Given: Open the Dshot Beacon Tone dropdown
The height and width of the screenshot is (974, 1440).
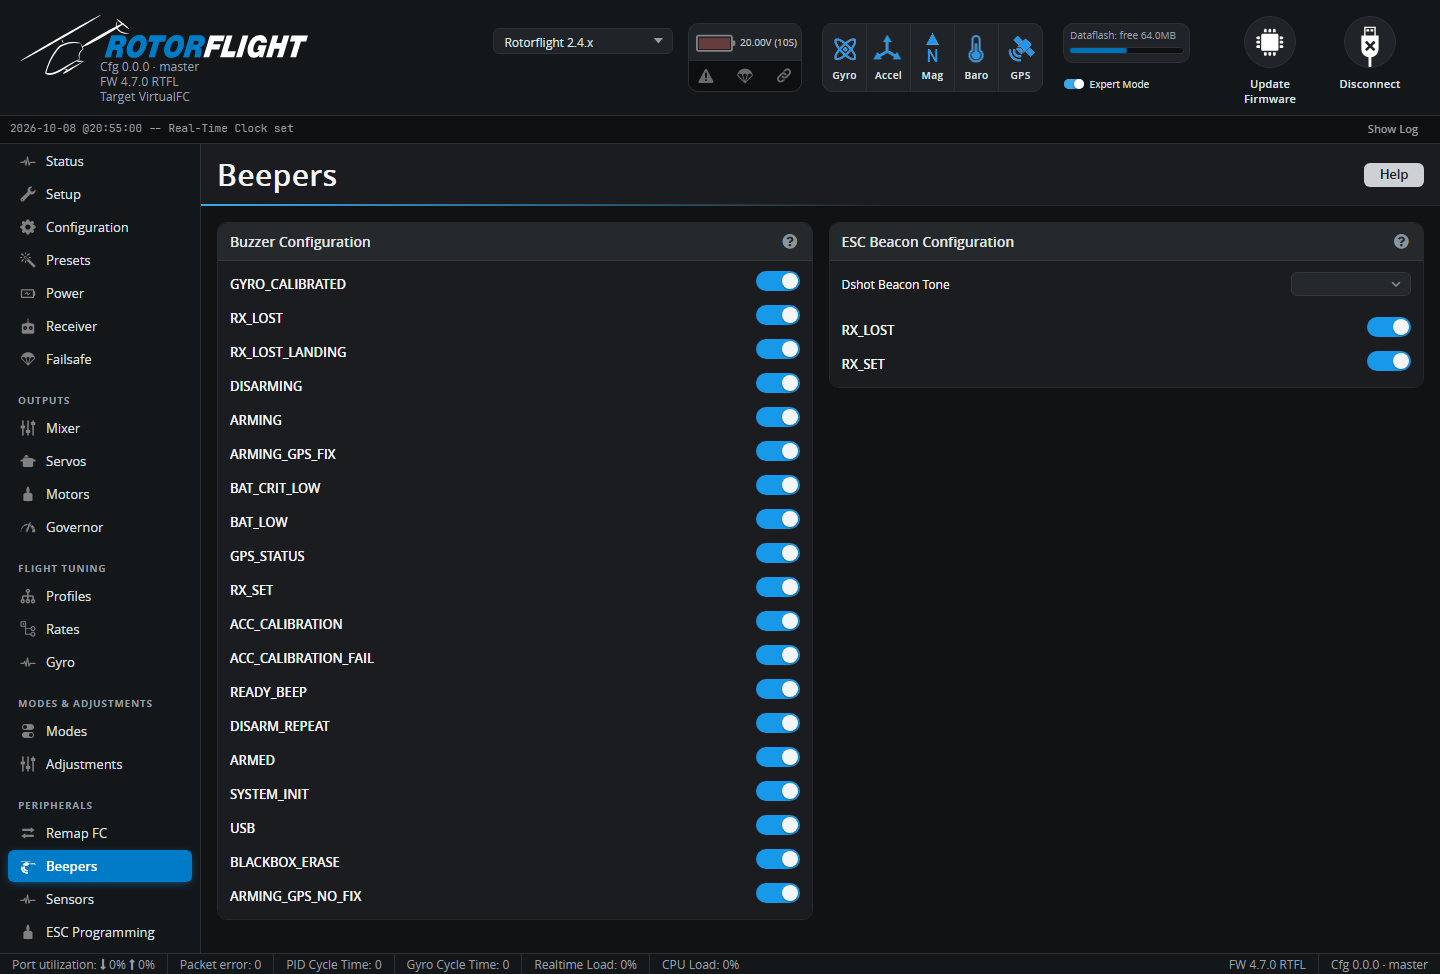Looking at the screenshot, I should 1351,284.
